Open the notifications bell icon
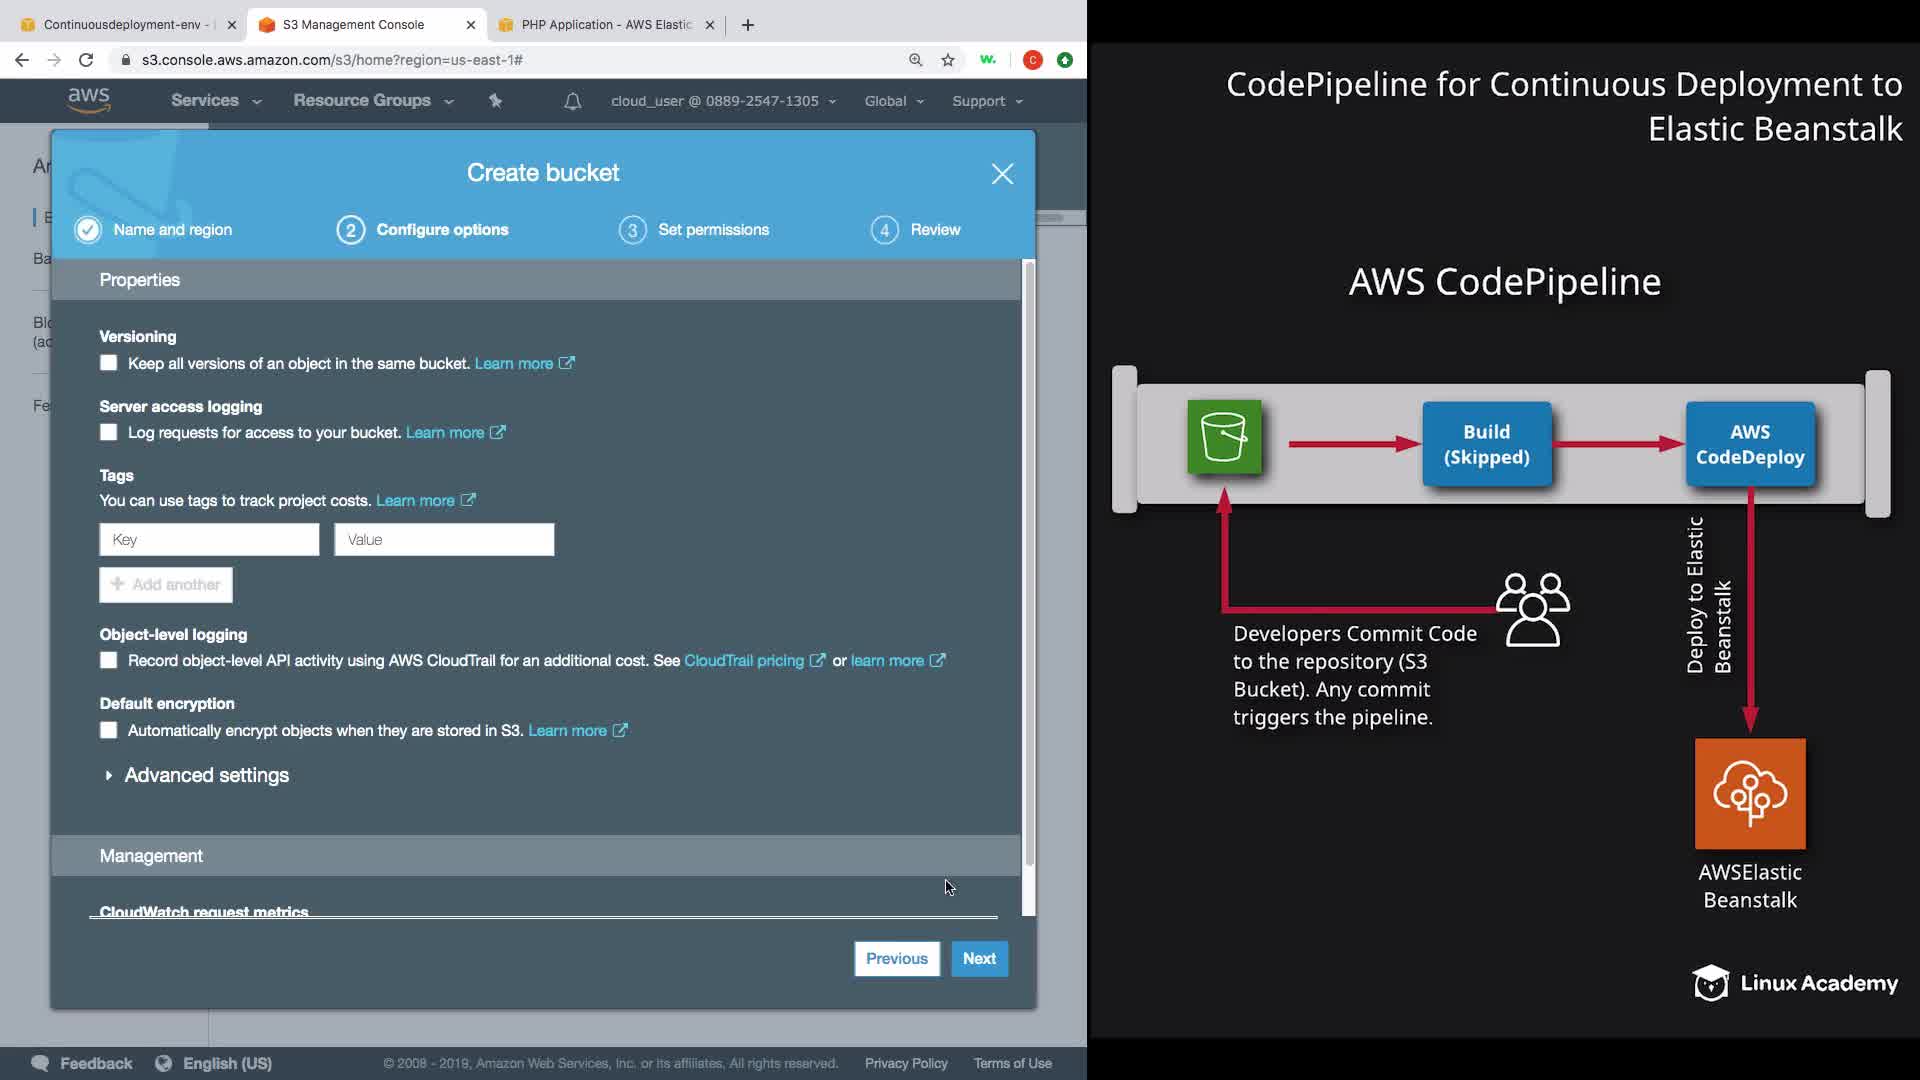Image resolution: width=1920 pixels, height=1080 pixels. click(x=572, y=101)
